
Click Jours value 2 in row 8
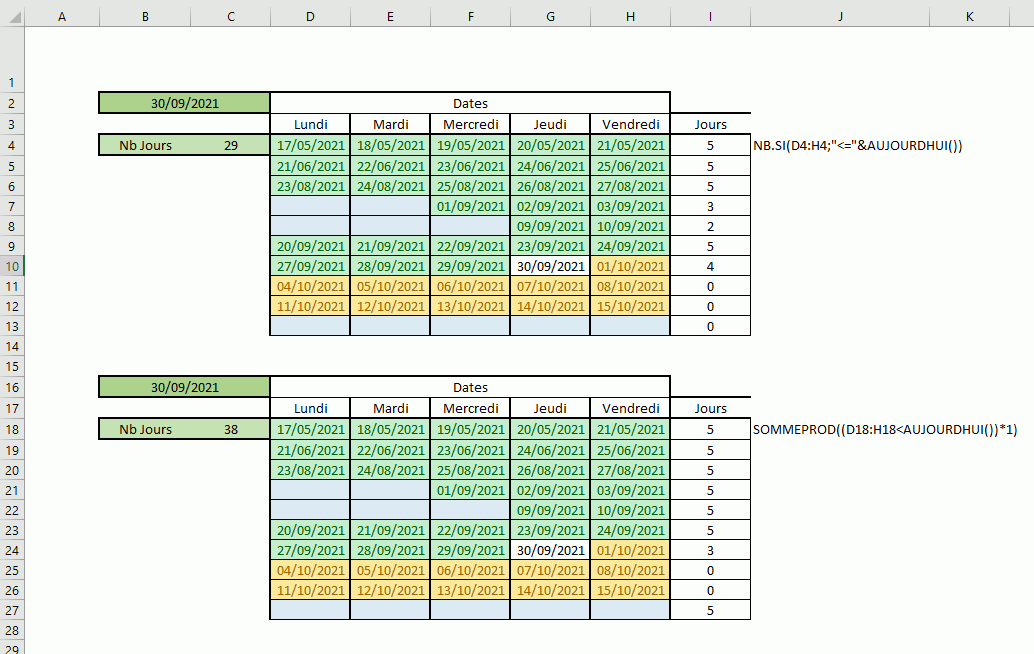pos(710,226)
